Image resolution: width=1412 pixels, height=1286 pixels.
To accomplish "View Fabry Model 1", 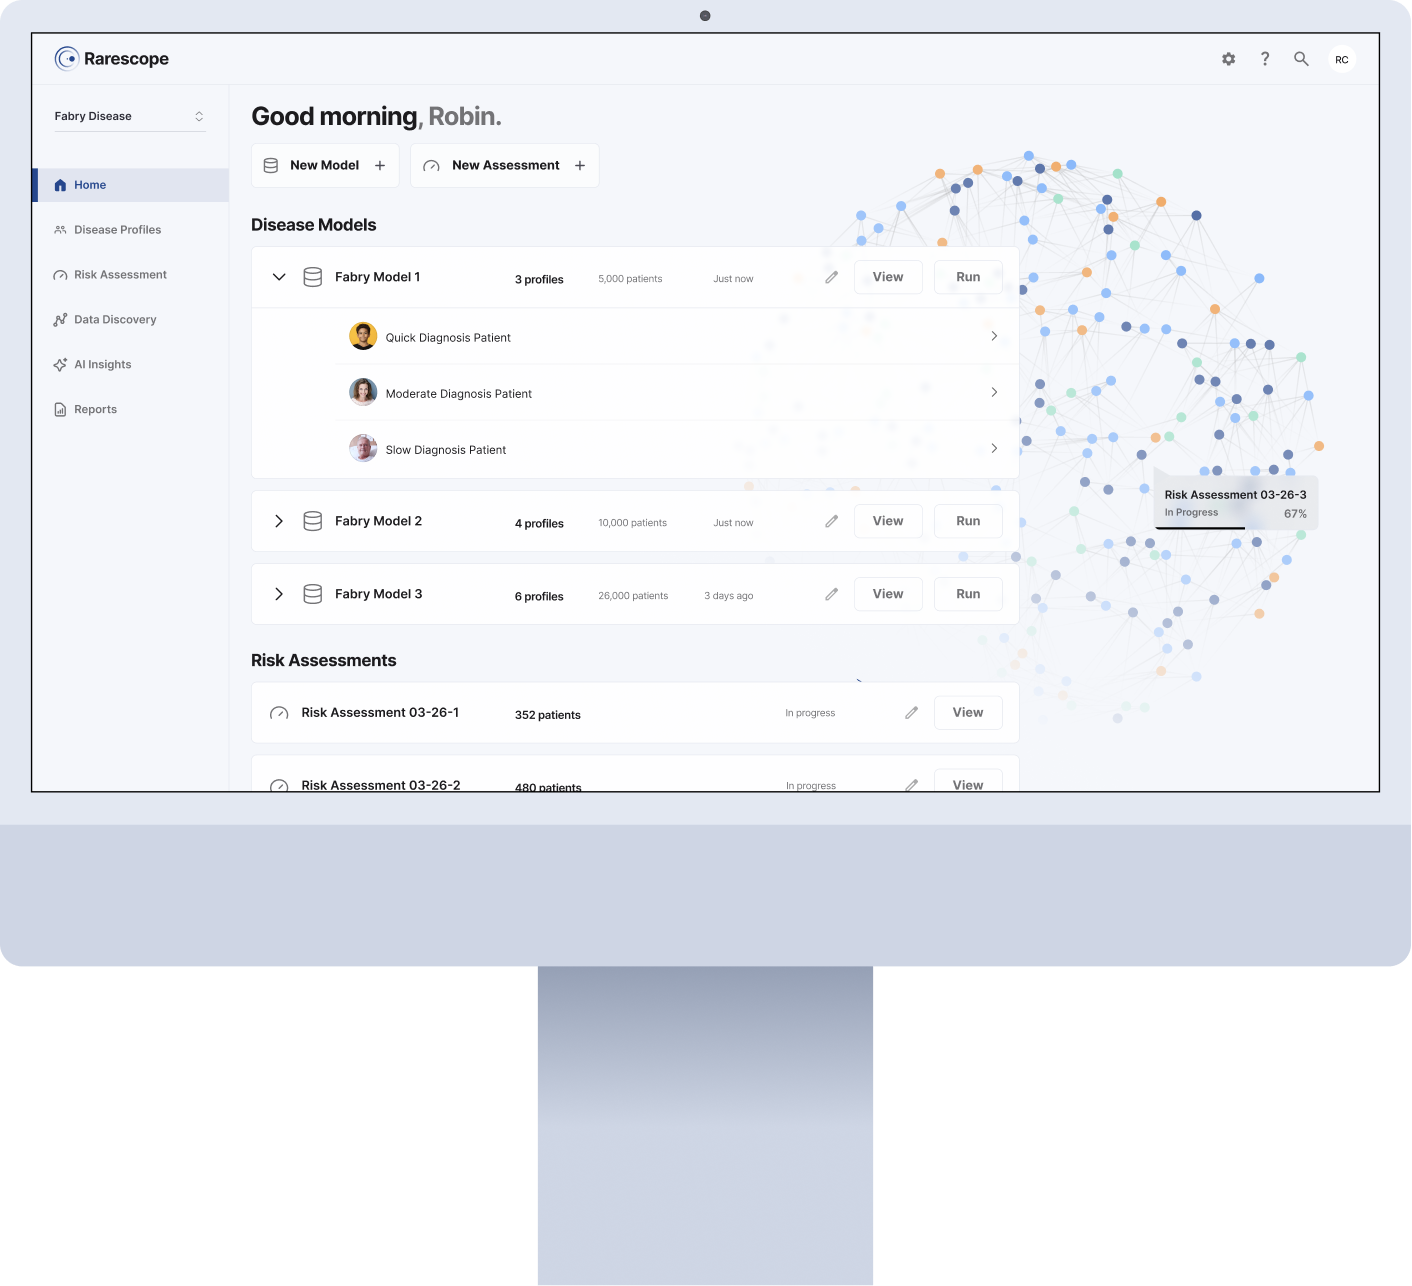I will click(888, 277).
